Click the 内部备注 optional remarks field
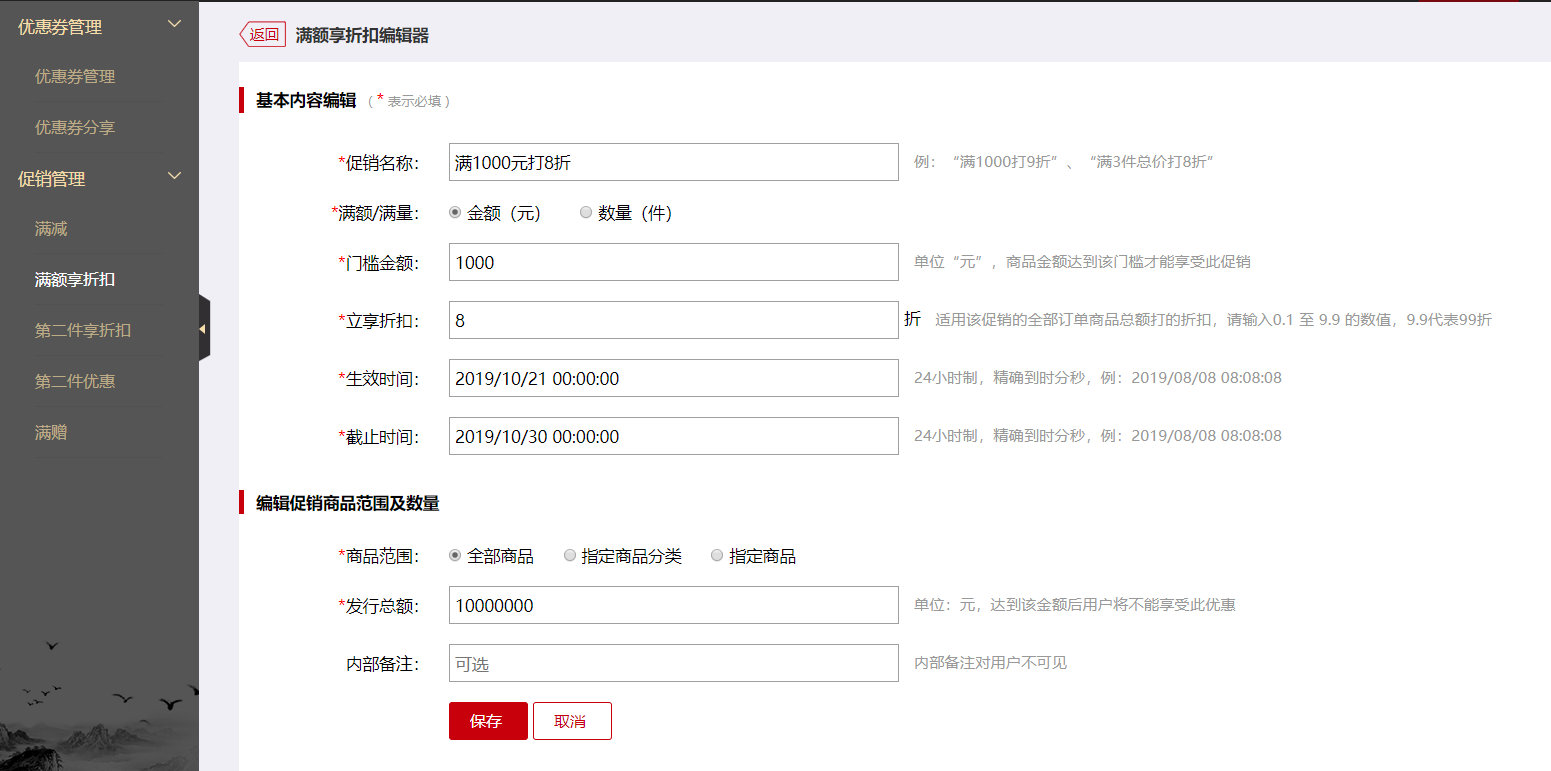The height and width of the screenshot is (771, 1551). coord(673,663)
